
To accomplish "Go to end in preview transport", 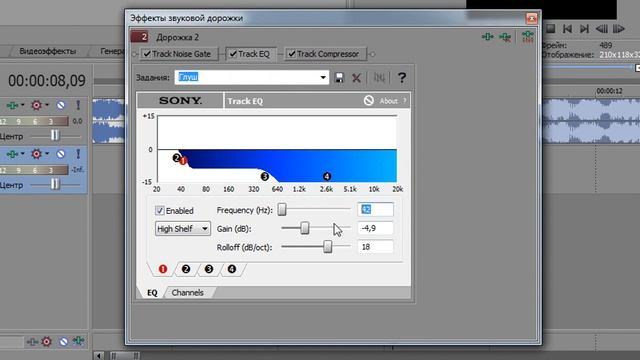I will [x=584, y=29].
